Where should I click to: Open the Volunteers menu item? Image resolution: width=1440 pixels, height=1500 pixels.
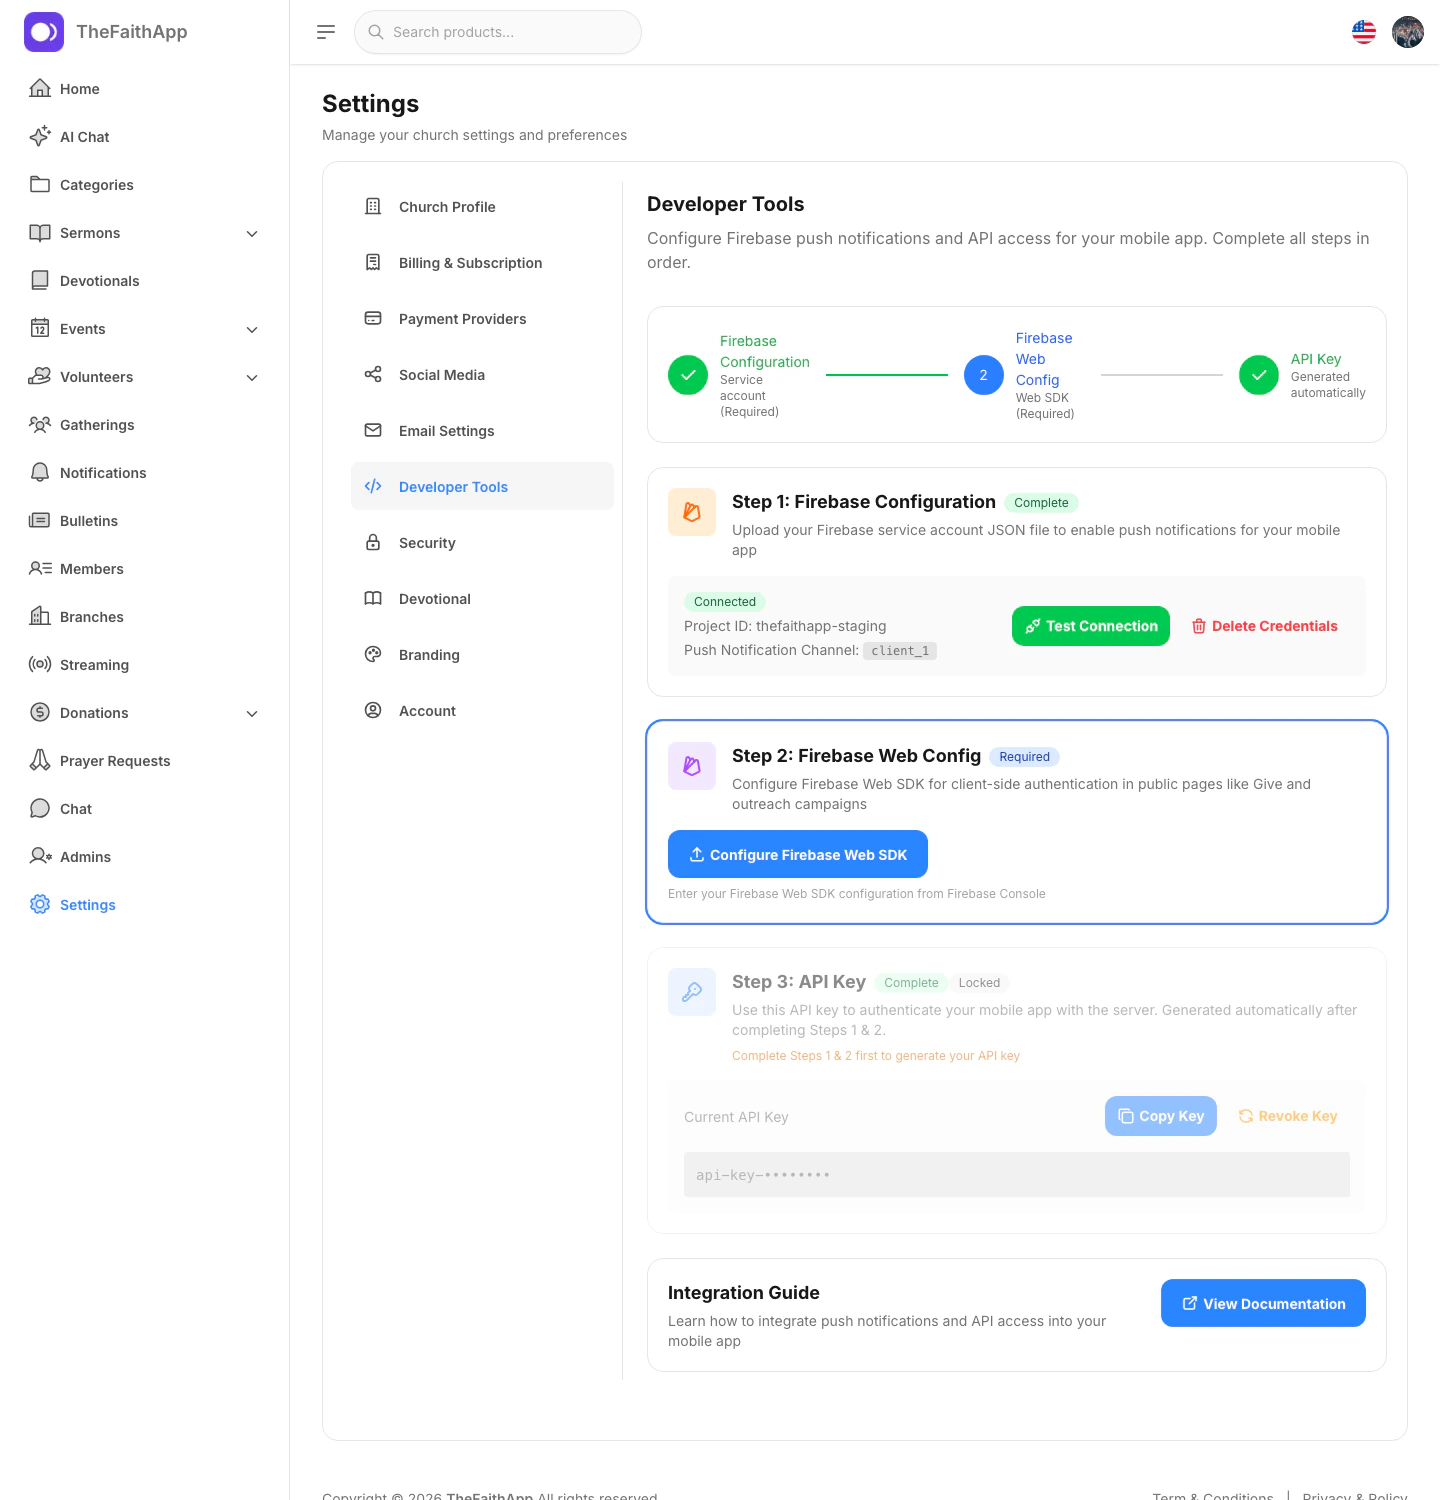(144, 377)
